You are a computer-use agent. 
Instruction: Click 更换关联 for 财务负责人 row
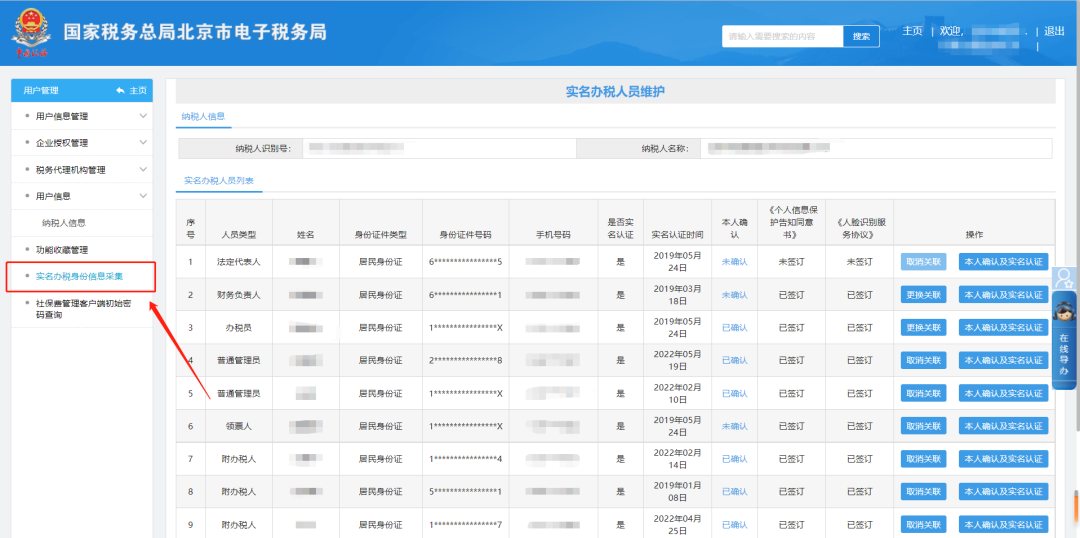(924, 295)
